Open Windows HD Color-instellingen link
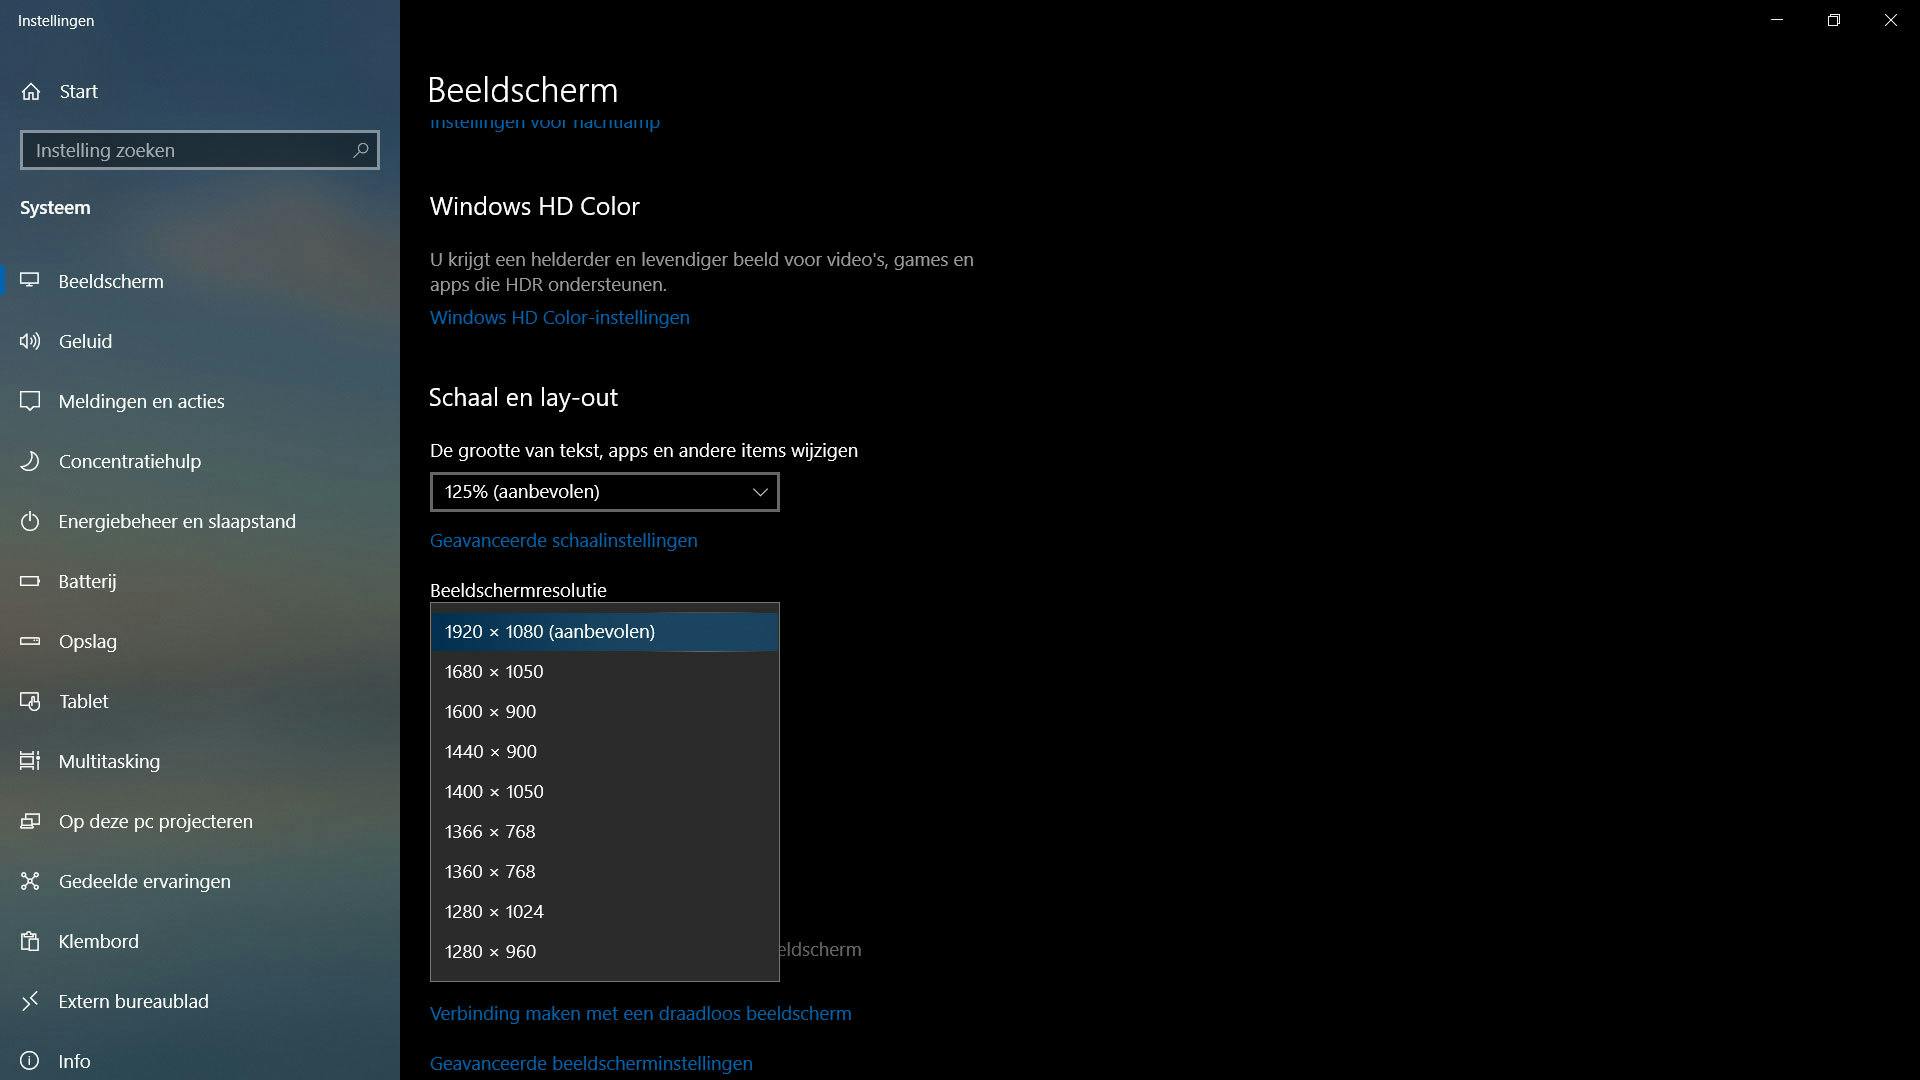 [x=559, y=317]
